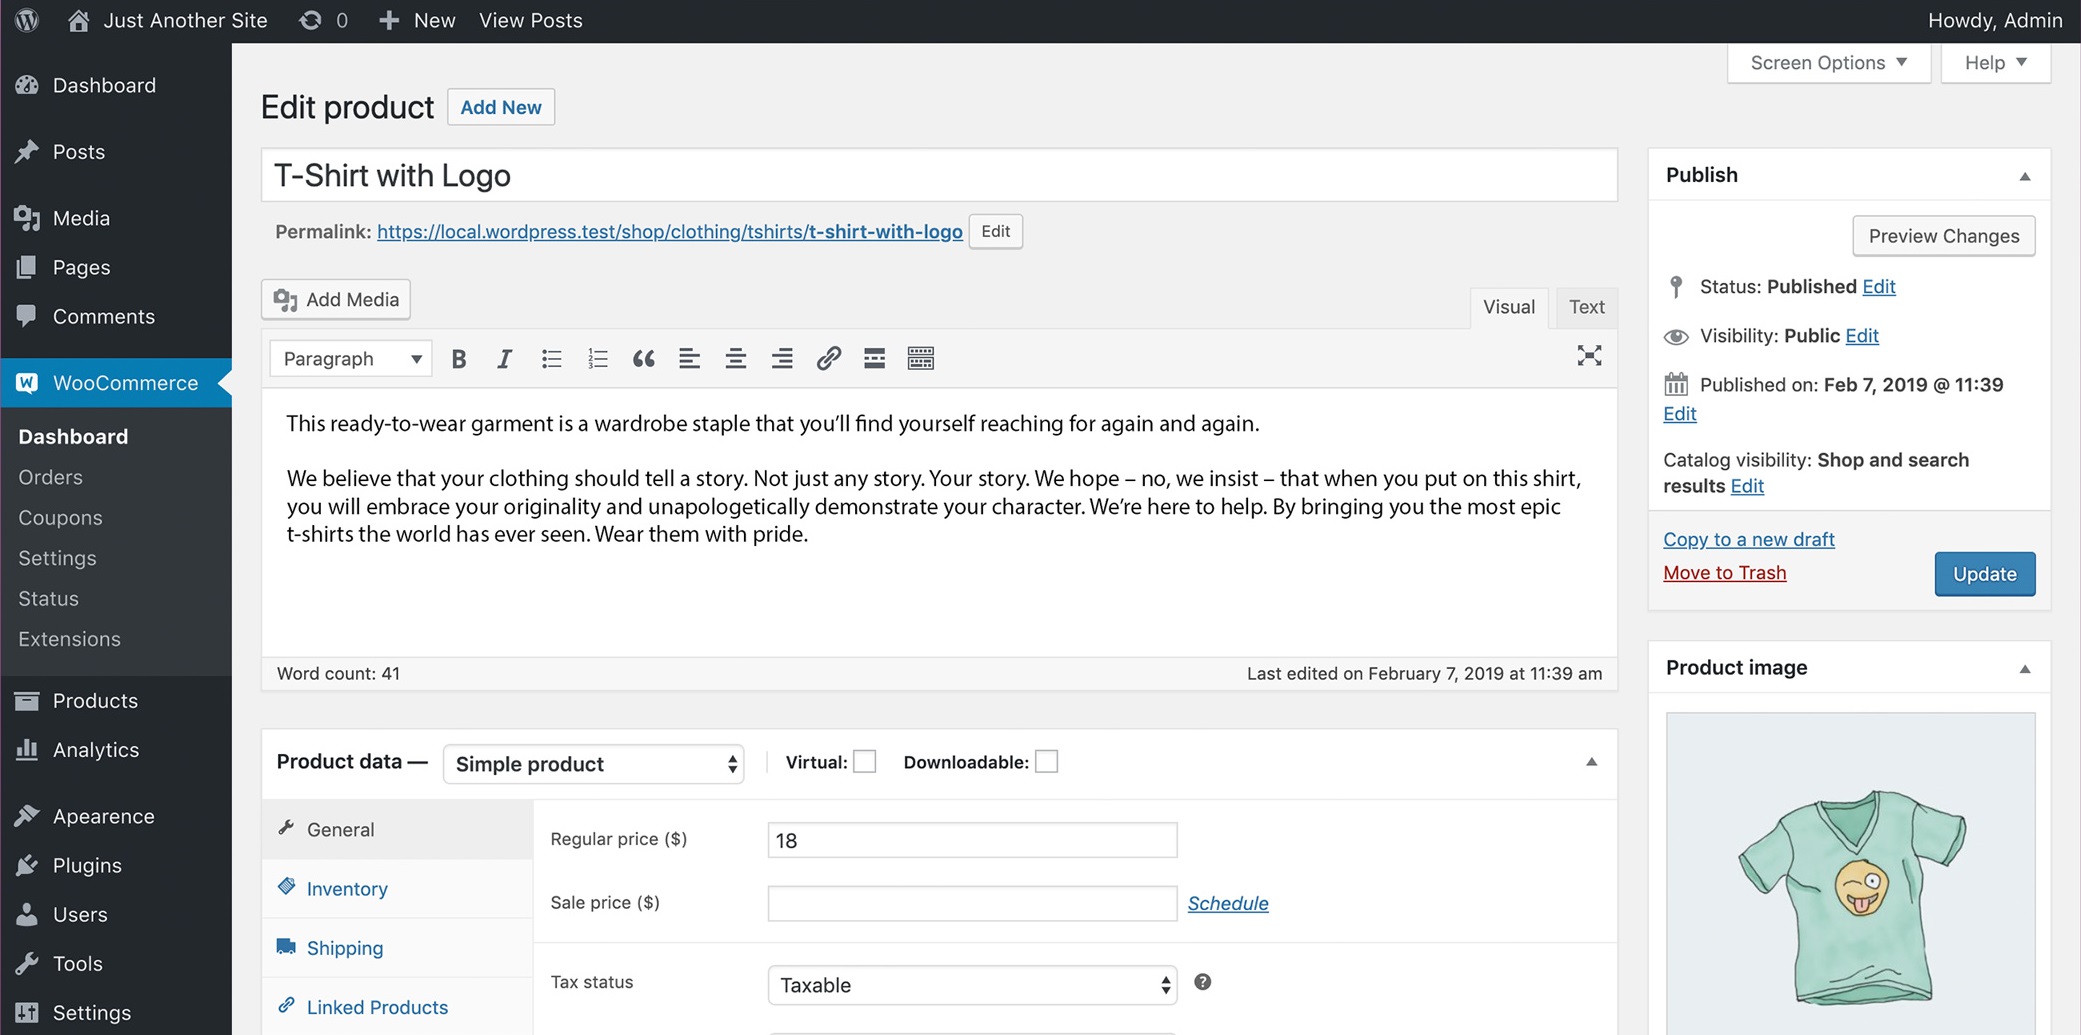
Task: Insert a hyperlink with link icon
Action: click(828, 359)
